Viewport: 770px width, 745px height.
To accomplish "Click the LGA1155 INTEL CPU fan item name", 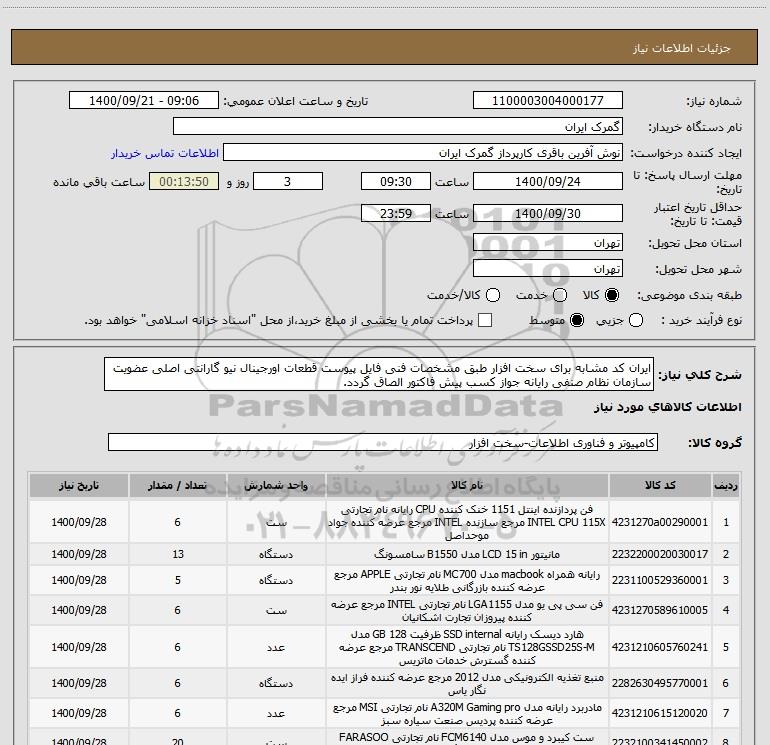I will (x=467, y=610).
